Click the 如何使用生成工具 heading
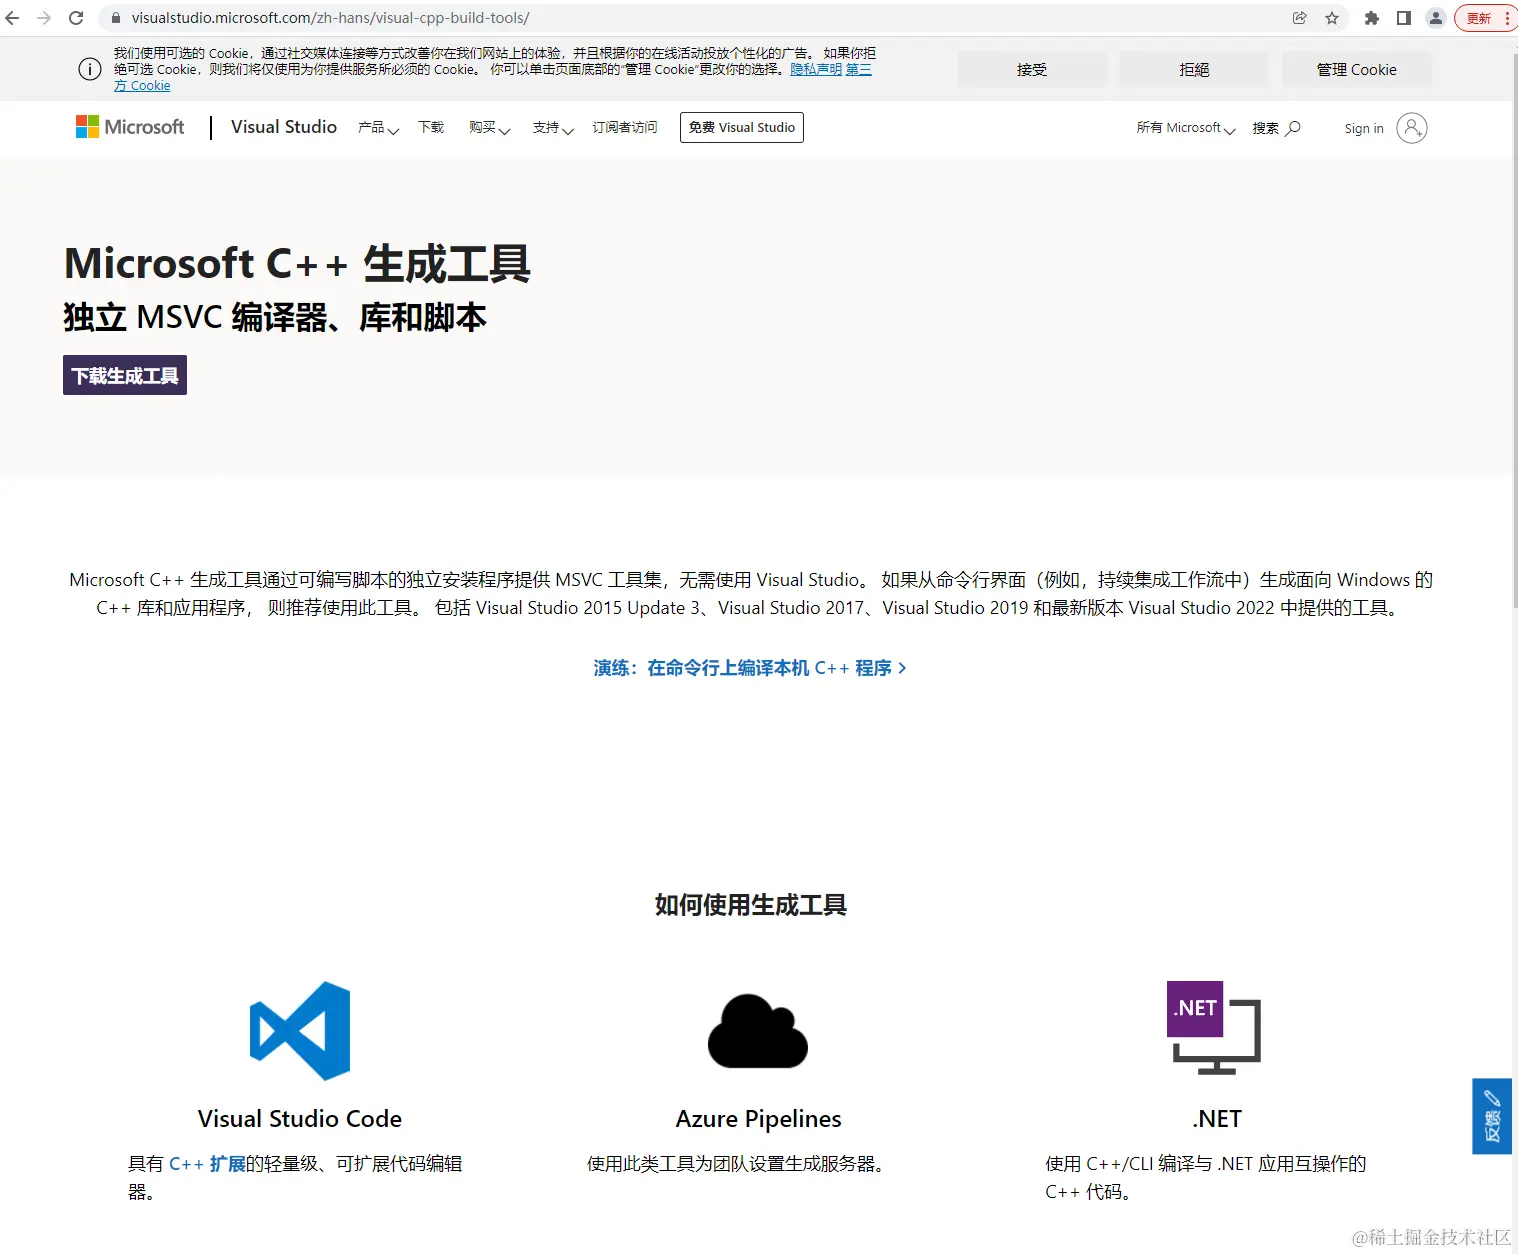The image size is (1518, 1254). [x=751, y=905]
